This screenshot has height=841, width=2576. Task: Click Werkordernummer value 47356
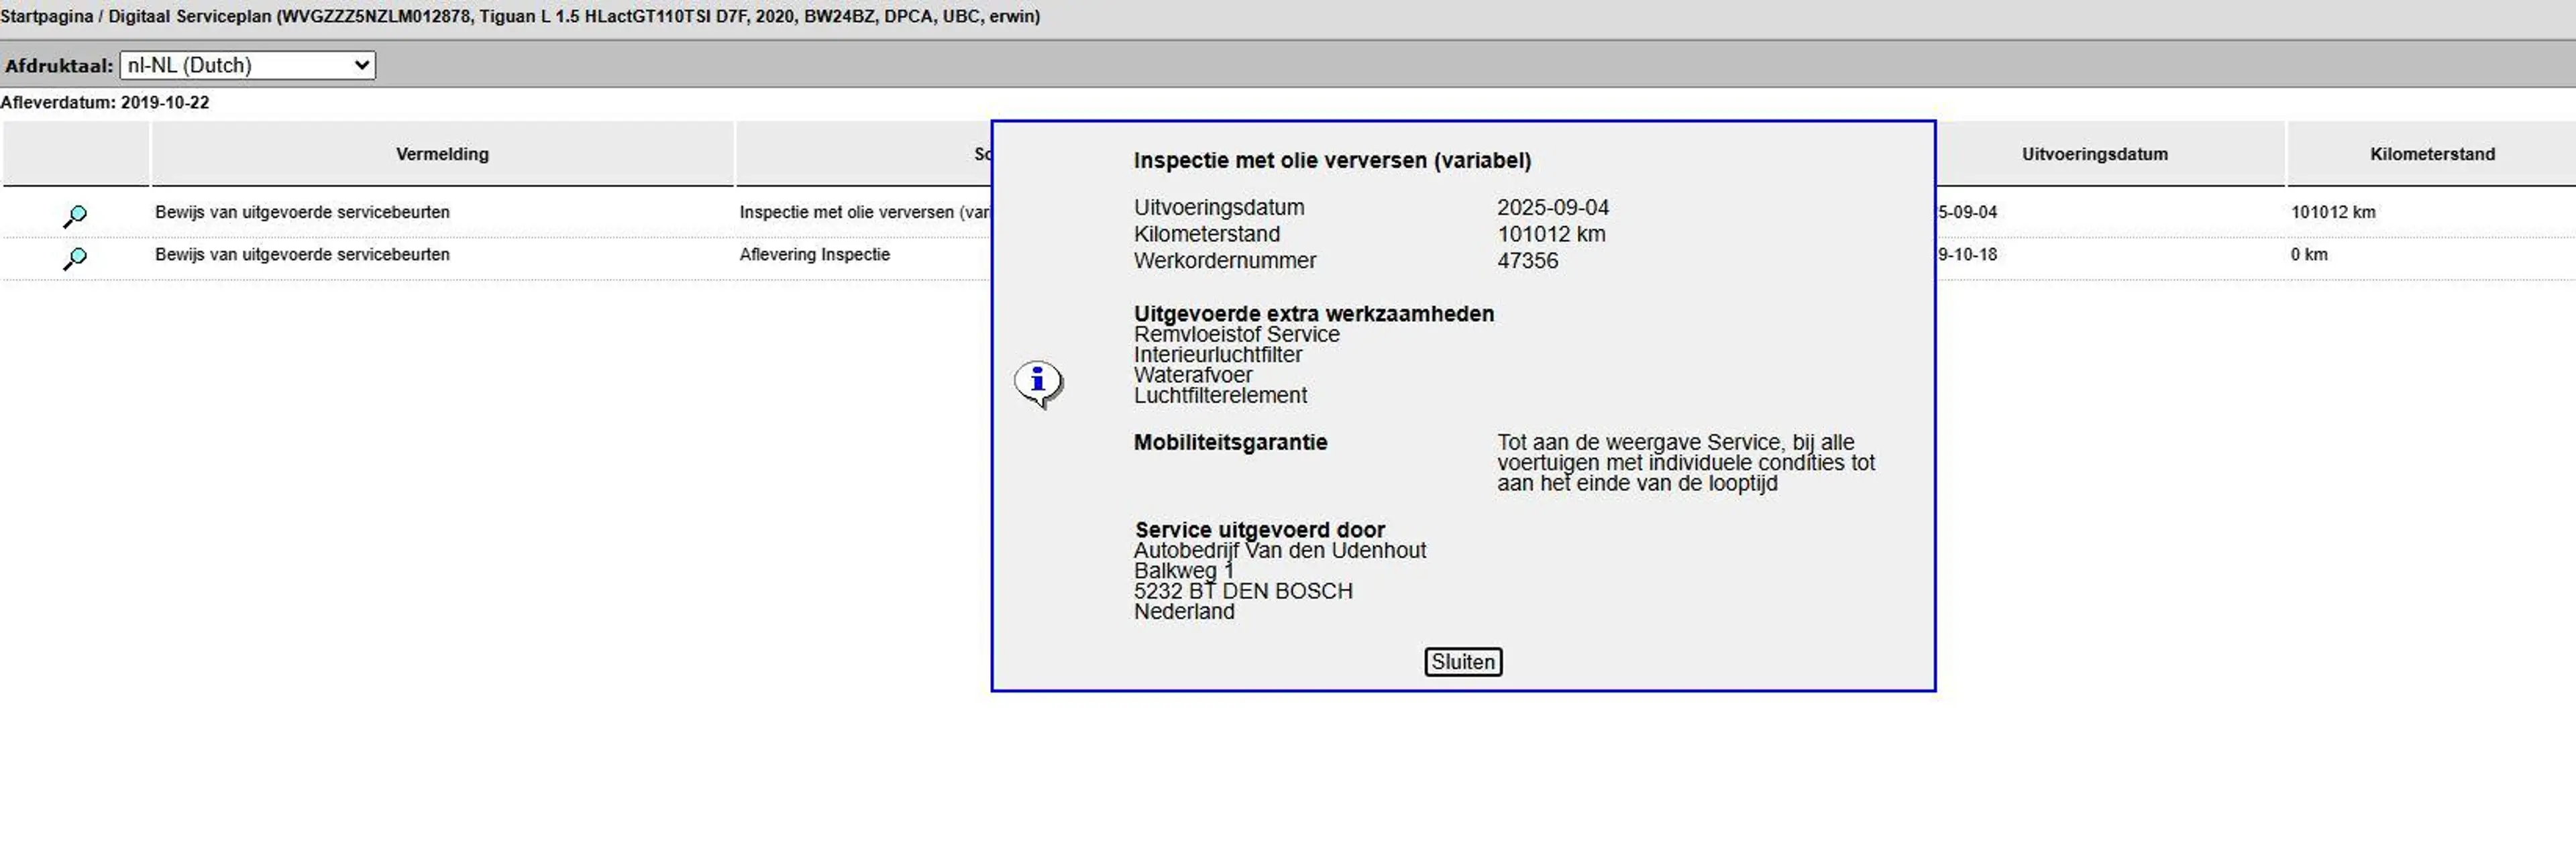(1527, 260)
